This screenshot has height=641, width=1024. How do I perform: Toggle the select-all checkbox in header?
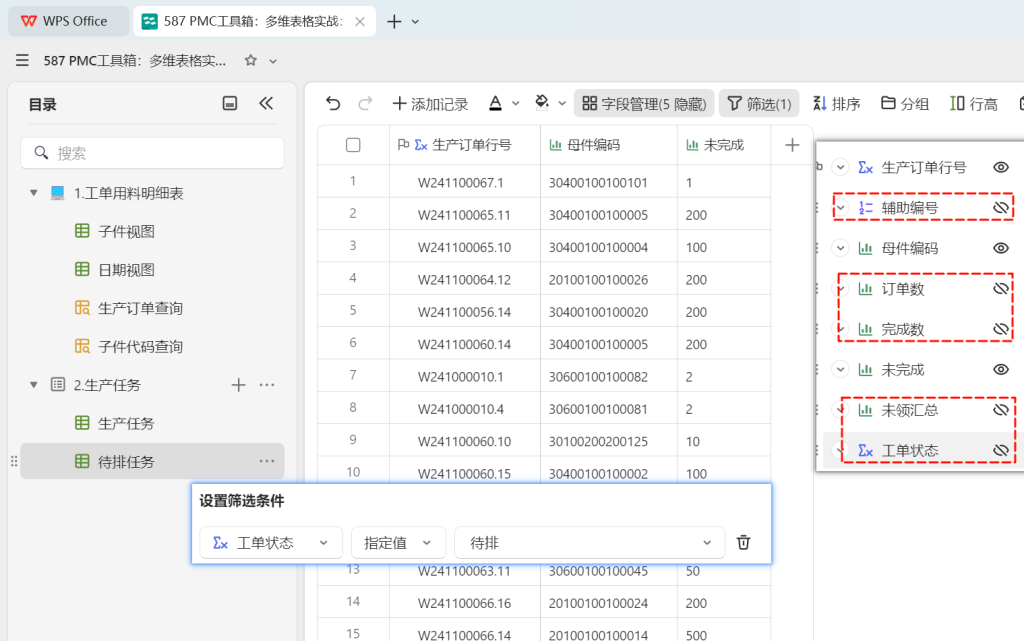[353, 145]
